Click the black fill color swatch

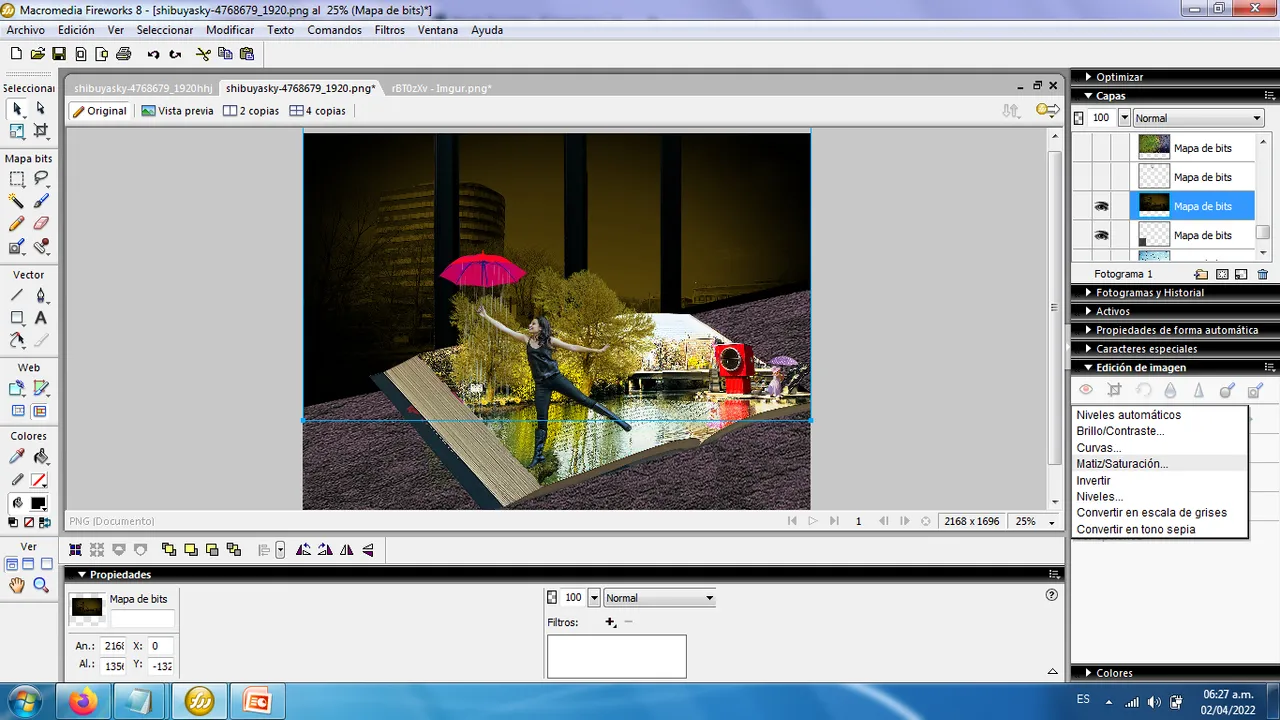coord(39,503)
